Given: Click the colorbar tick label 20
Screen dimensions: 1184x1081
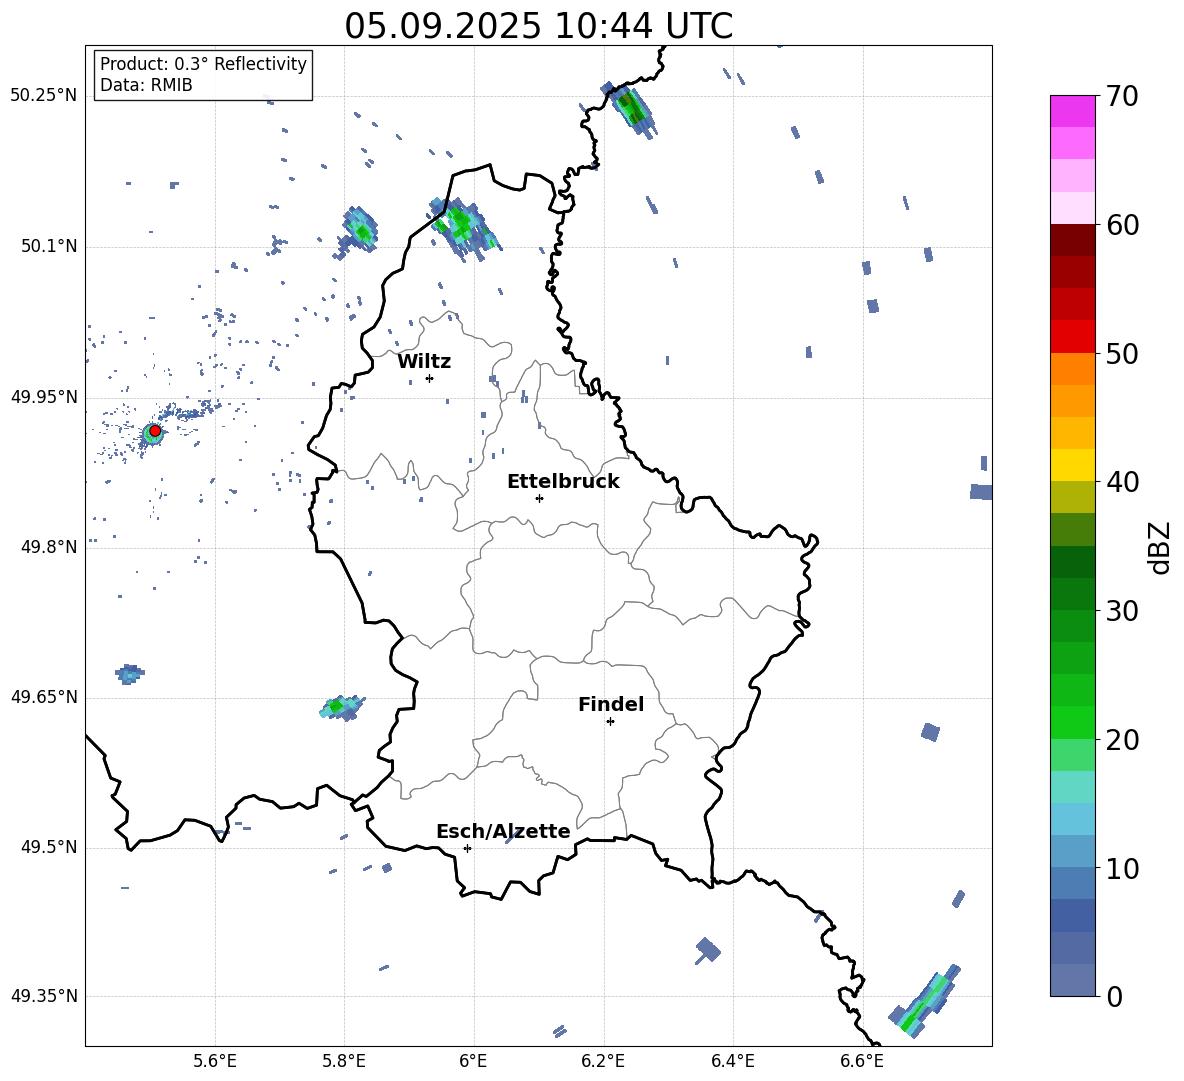Looking at the screenshot, I should pos(1122,740).
